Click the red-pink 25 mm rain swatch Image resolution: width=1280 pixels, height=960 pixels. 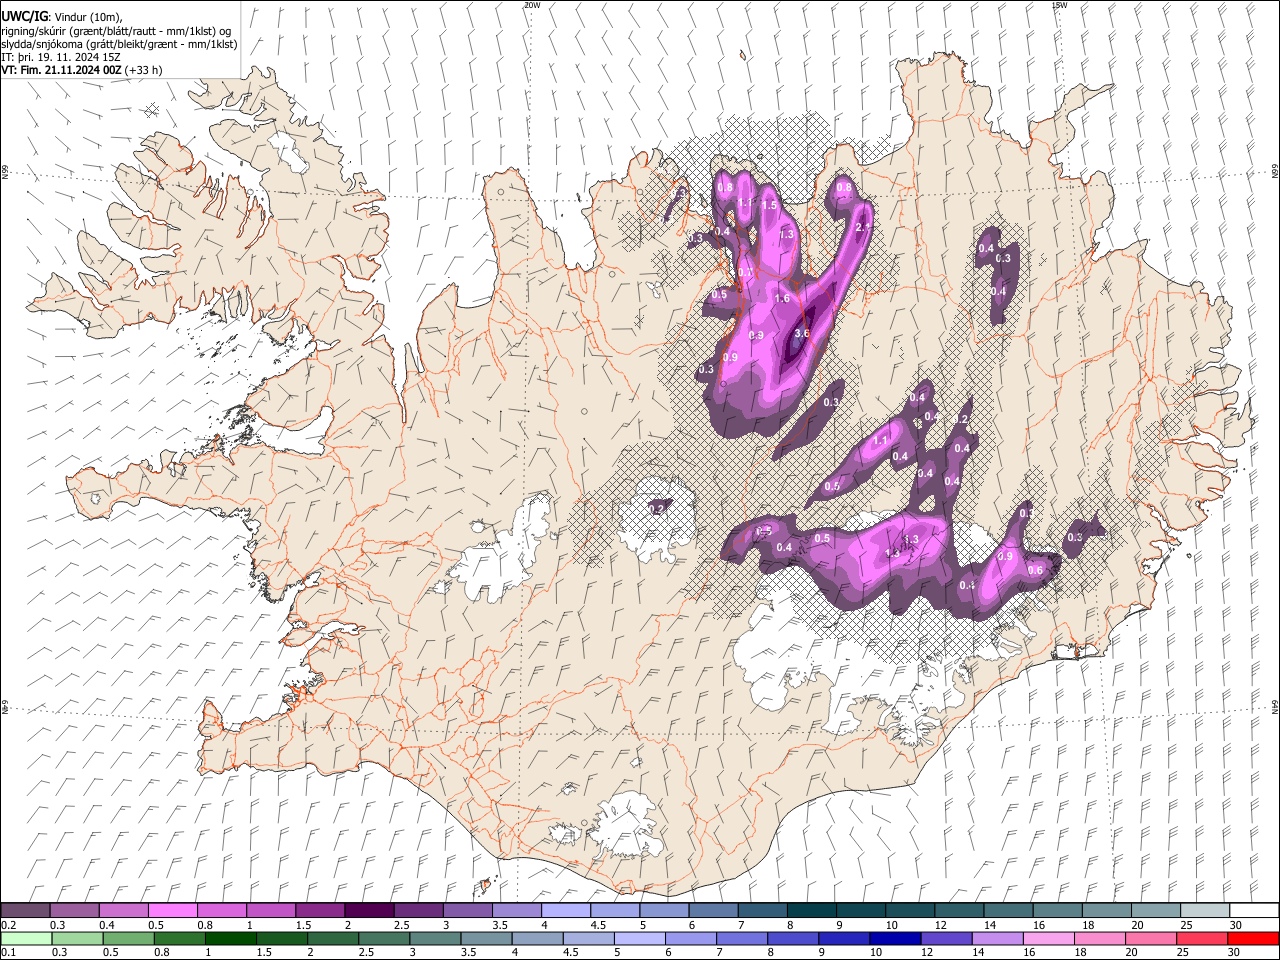click(1202, 938)
